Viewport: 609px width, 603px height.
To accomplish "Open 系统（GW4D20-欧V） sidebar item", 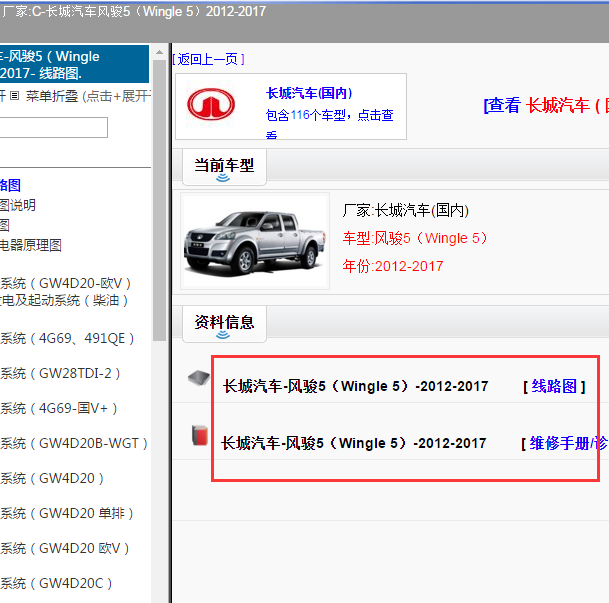I will coord(65,283).
